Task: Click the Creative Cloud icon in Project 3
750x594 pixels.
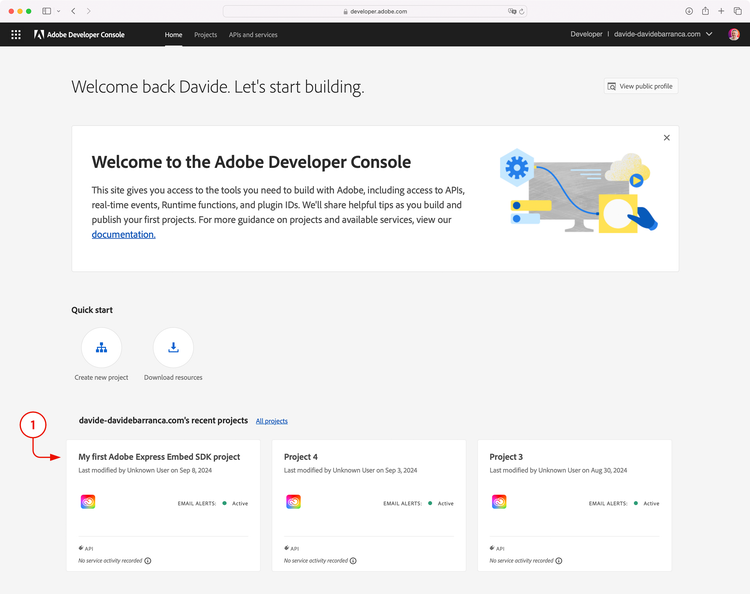Action: (x=499, y=502)
